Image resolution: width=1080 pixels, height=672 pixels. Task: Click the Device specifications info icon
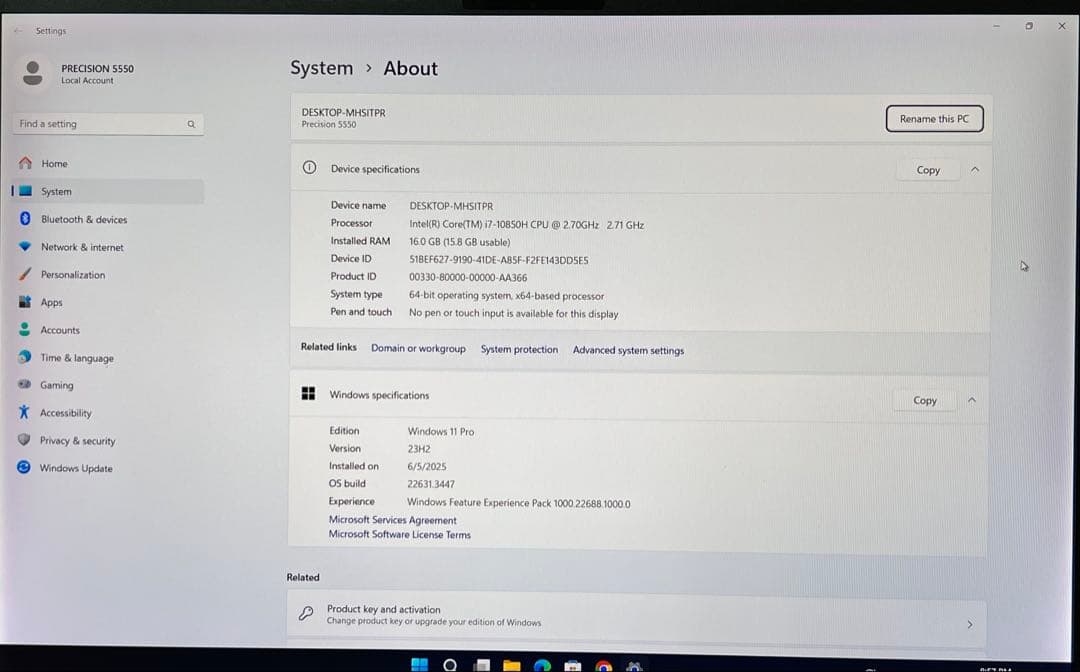pyautogui.click(x=309, y=167)
